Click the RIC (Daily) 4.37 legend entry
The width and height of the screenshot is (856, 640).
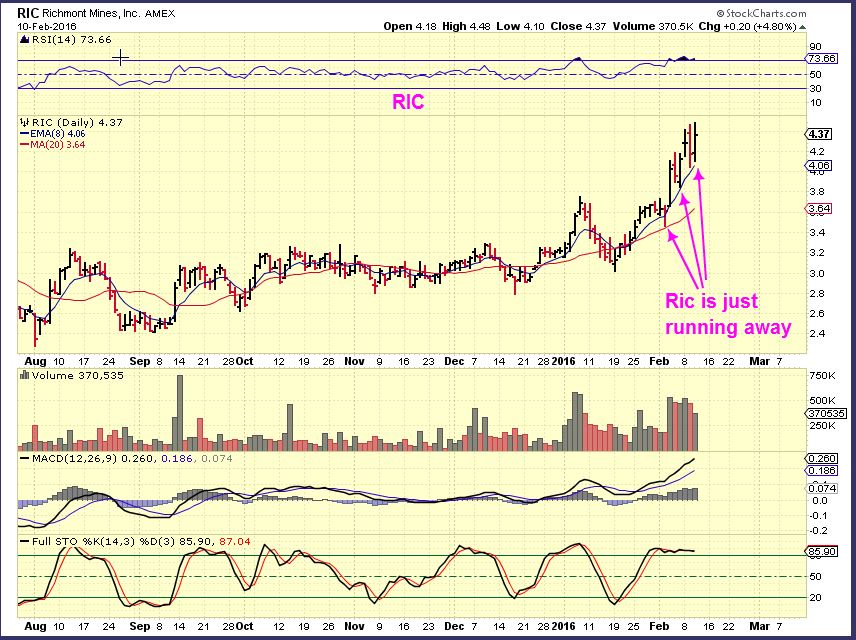(77, 122)
